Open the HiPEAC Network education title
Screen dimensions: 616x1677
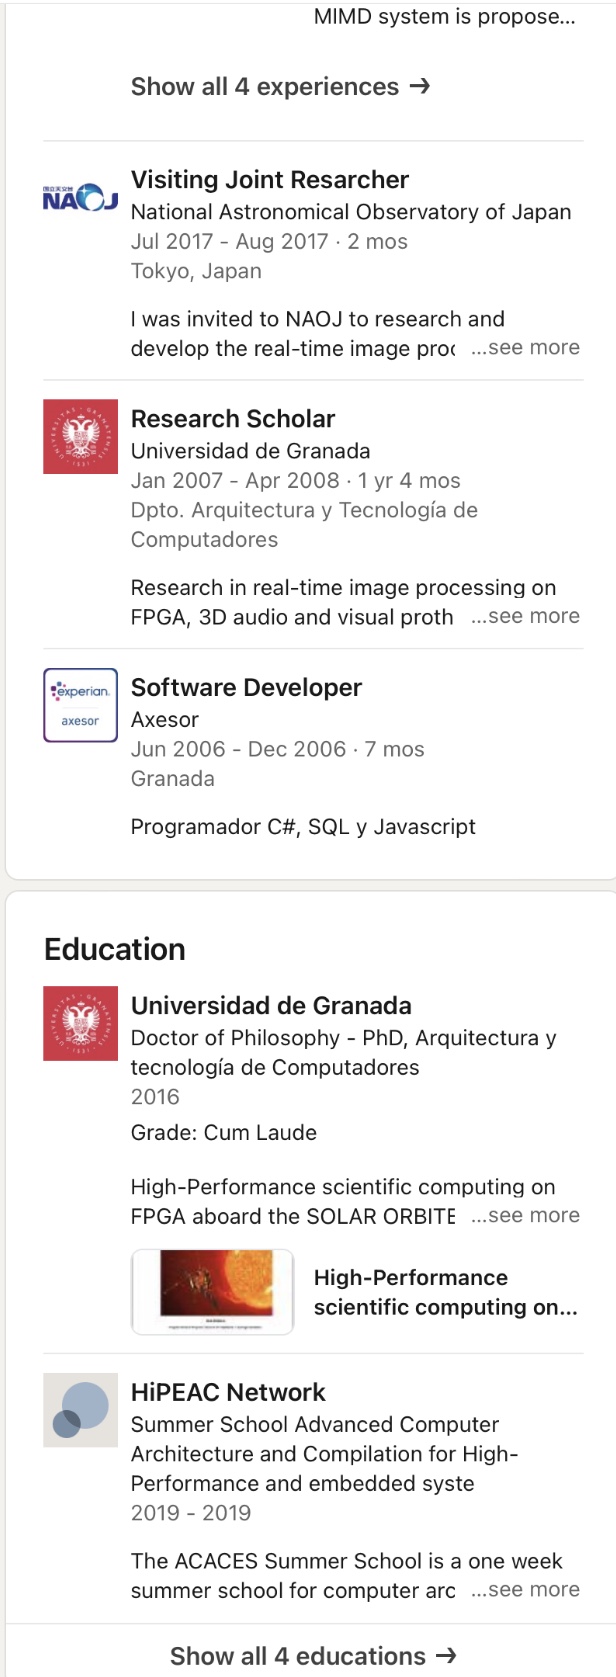(228, 1393)
